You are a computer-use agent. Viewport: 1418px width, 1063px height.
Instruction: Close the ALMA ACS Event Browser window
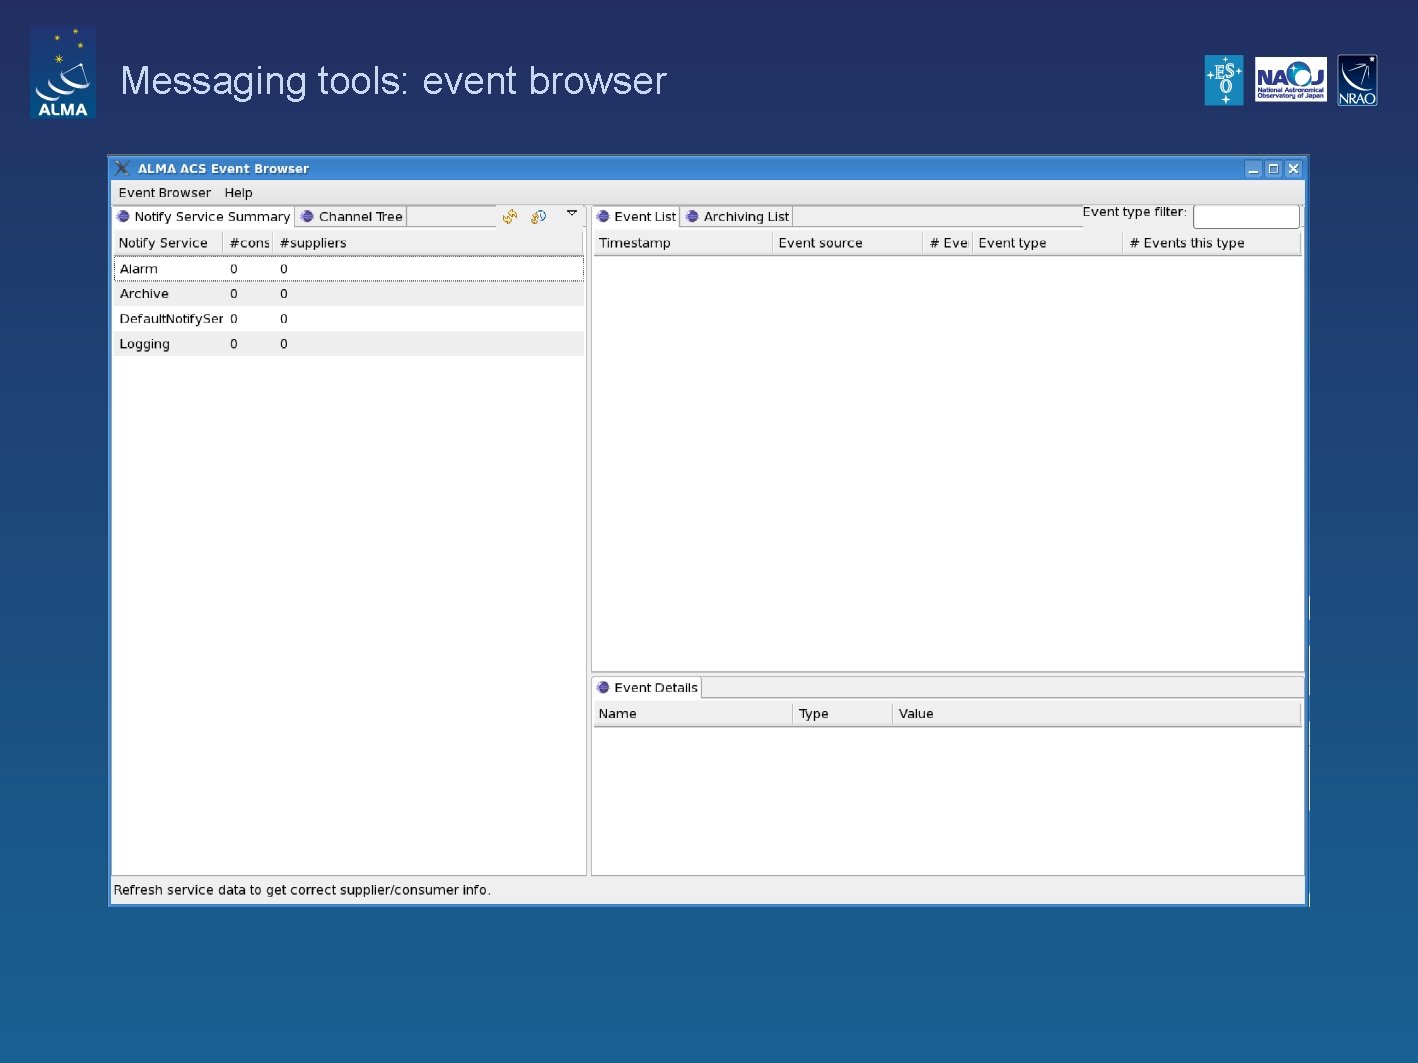pos(1293,169)
